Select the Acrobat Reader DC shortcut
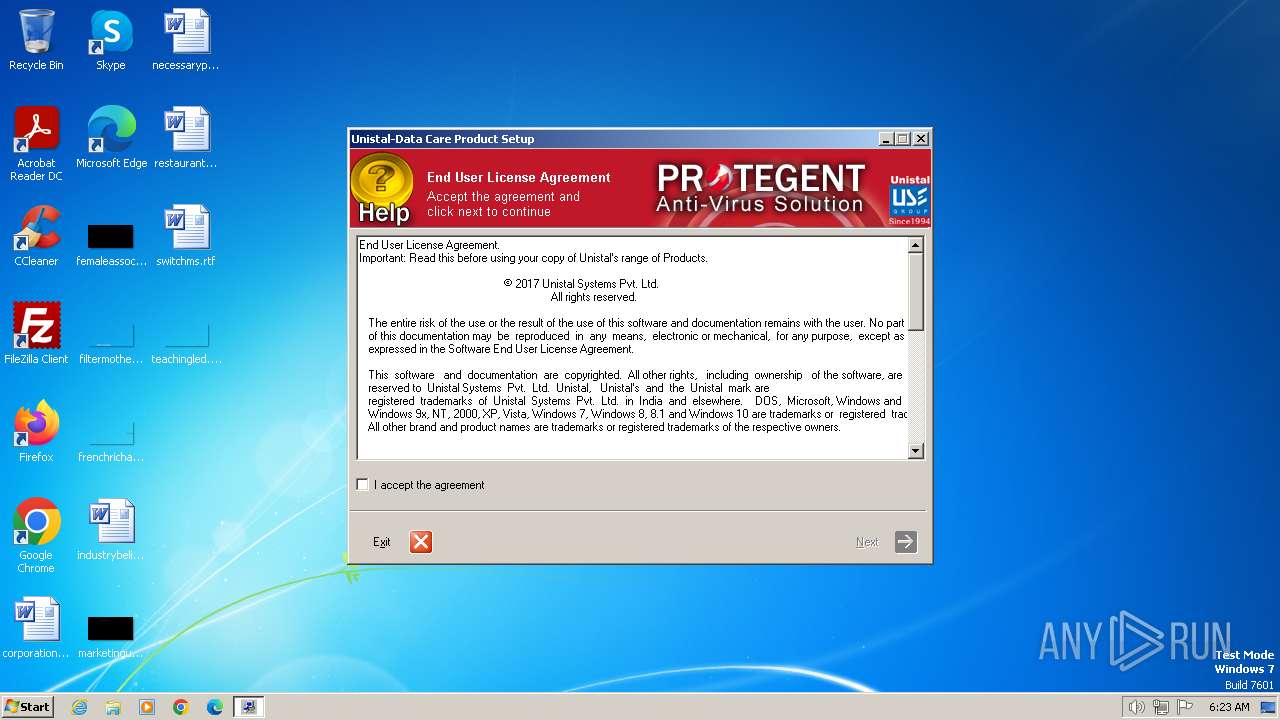1280x720 pixels. click(36, 145)
